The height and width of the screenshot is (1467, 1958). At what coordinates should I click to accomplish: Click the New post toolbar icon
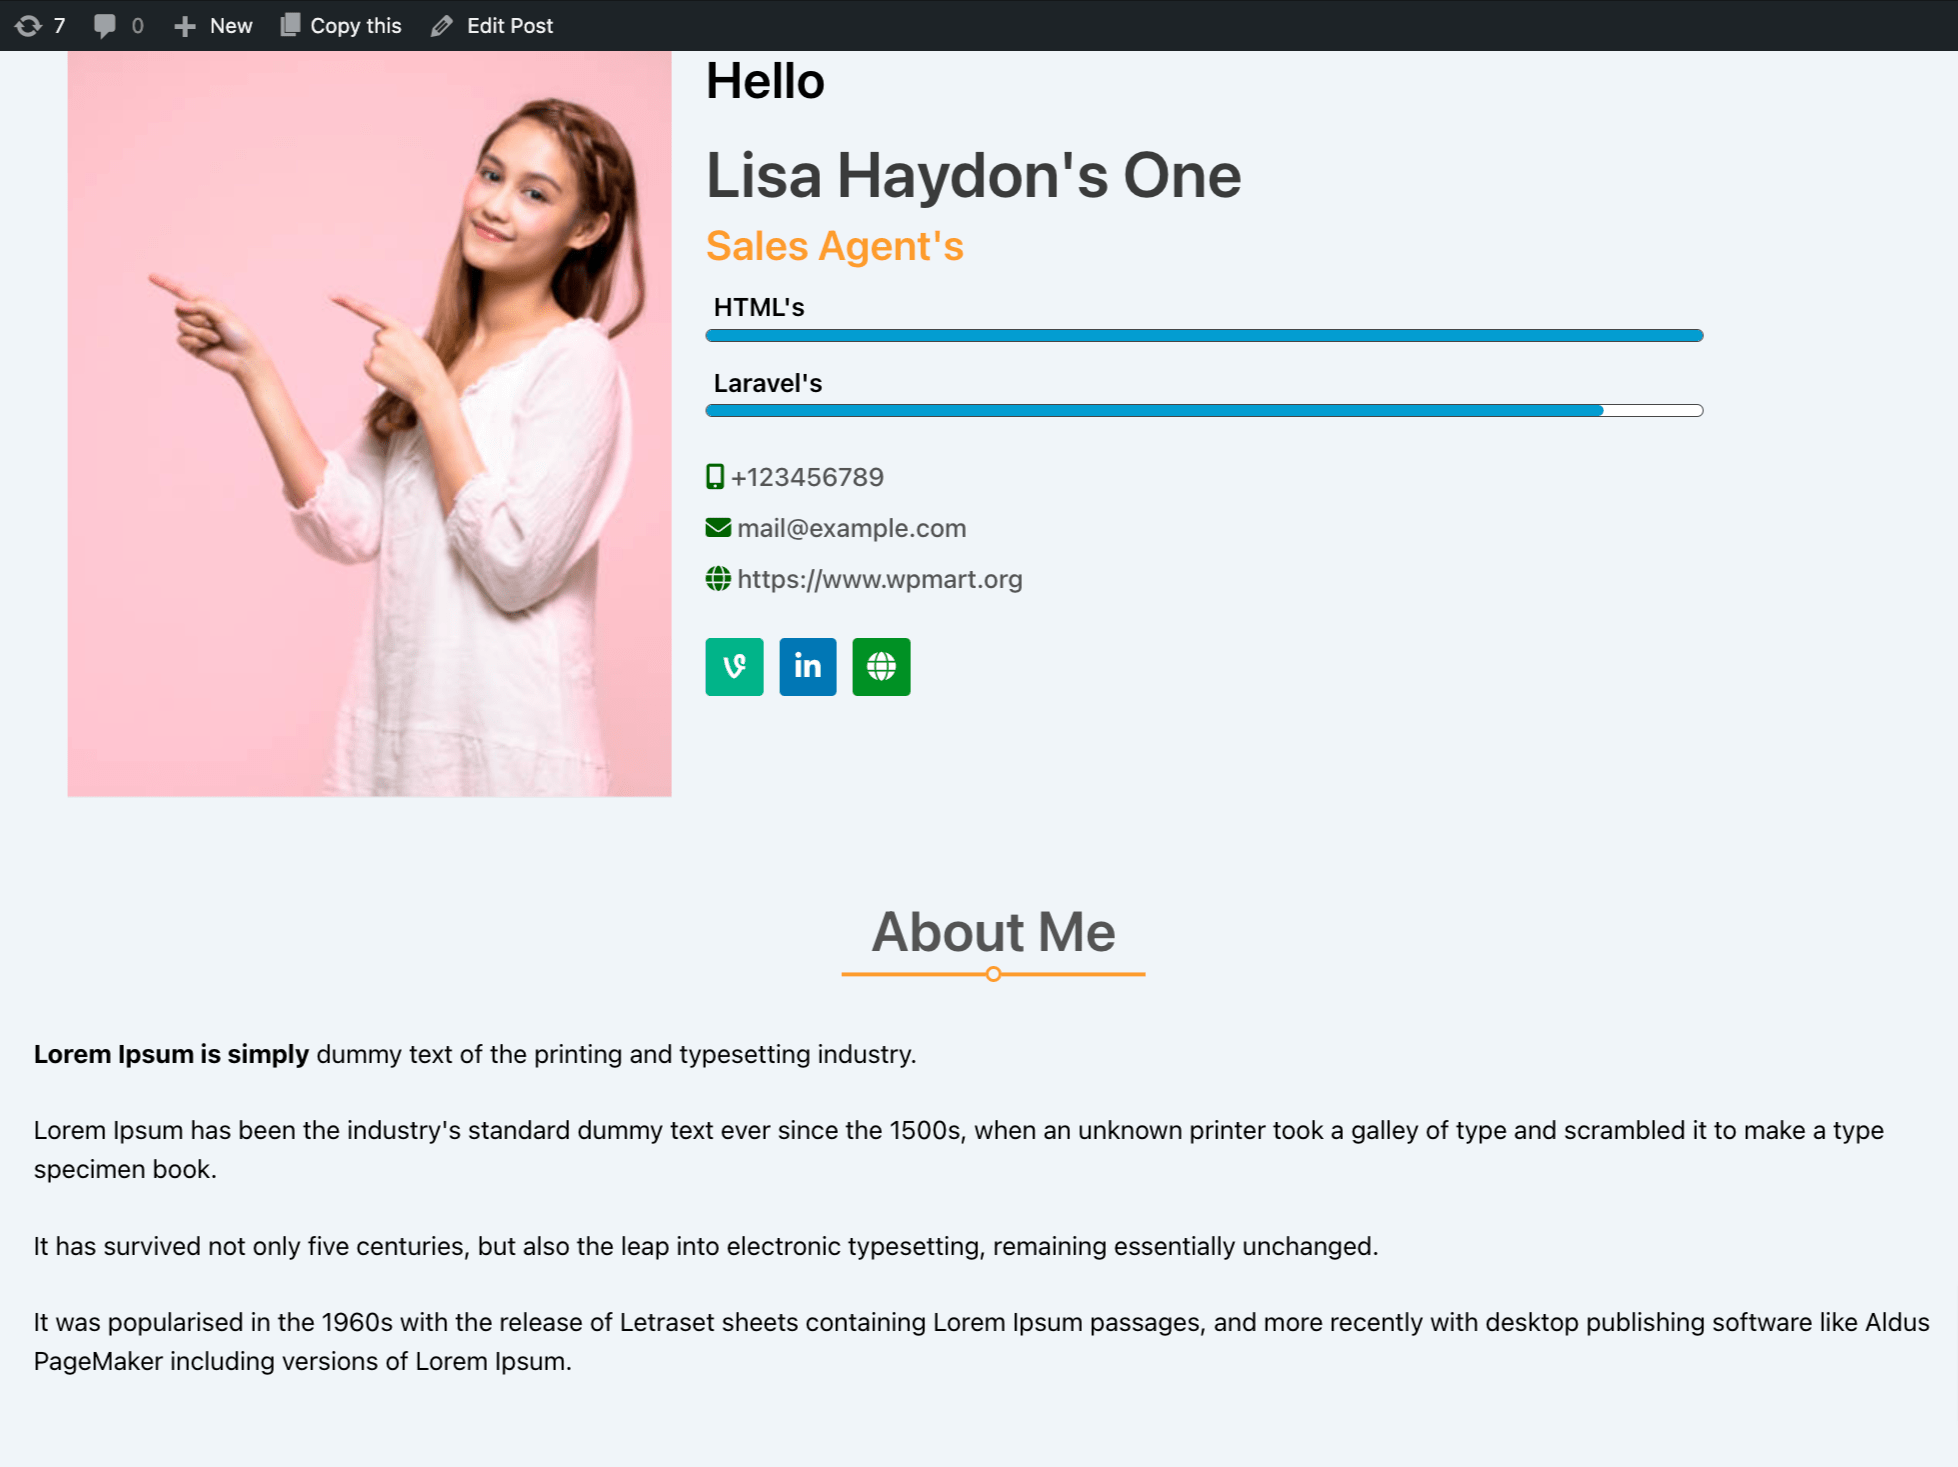tap(185, 25)
